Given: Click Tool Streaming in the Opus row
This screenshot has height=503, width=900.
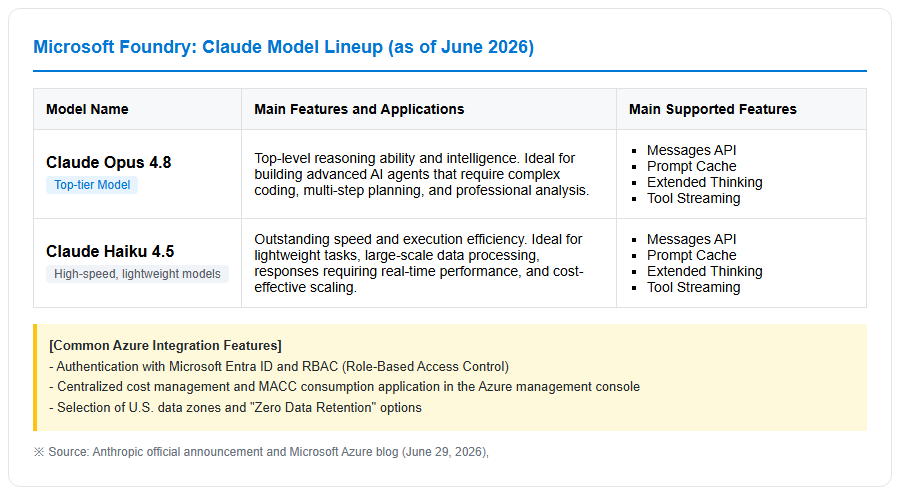Looking at the screenshot, I should pyautogui.click(x=693, y=198).
